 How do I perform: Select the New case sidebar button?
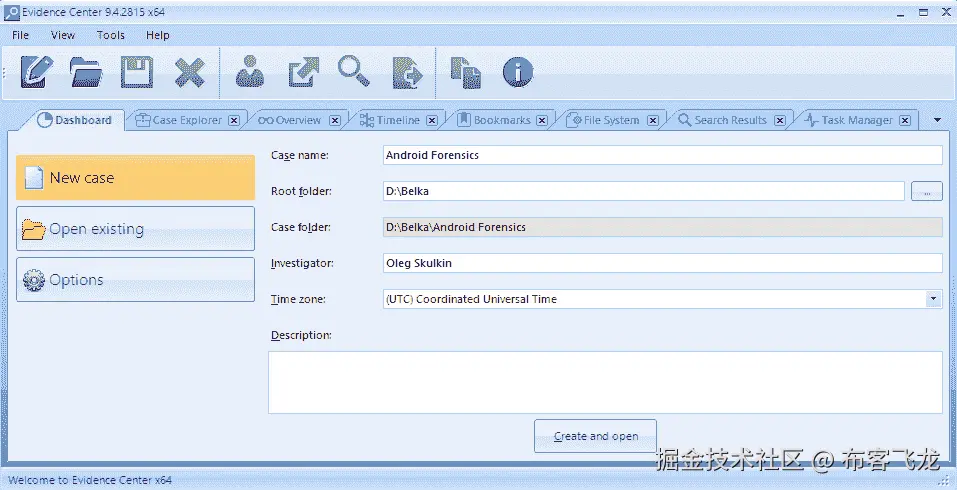[x=135, y=178]
